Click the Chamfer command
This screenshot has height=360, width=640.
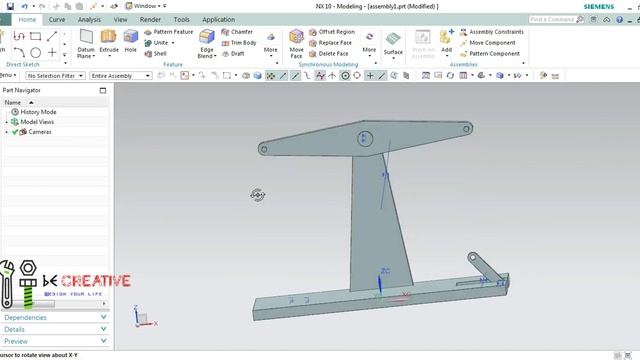click(x=237, y=32)
